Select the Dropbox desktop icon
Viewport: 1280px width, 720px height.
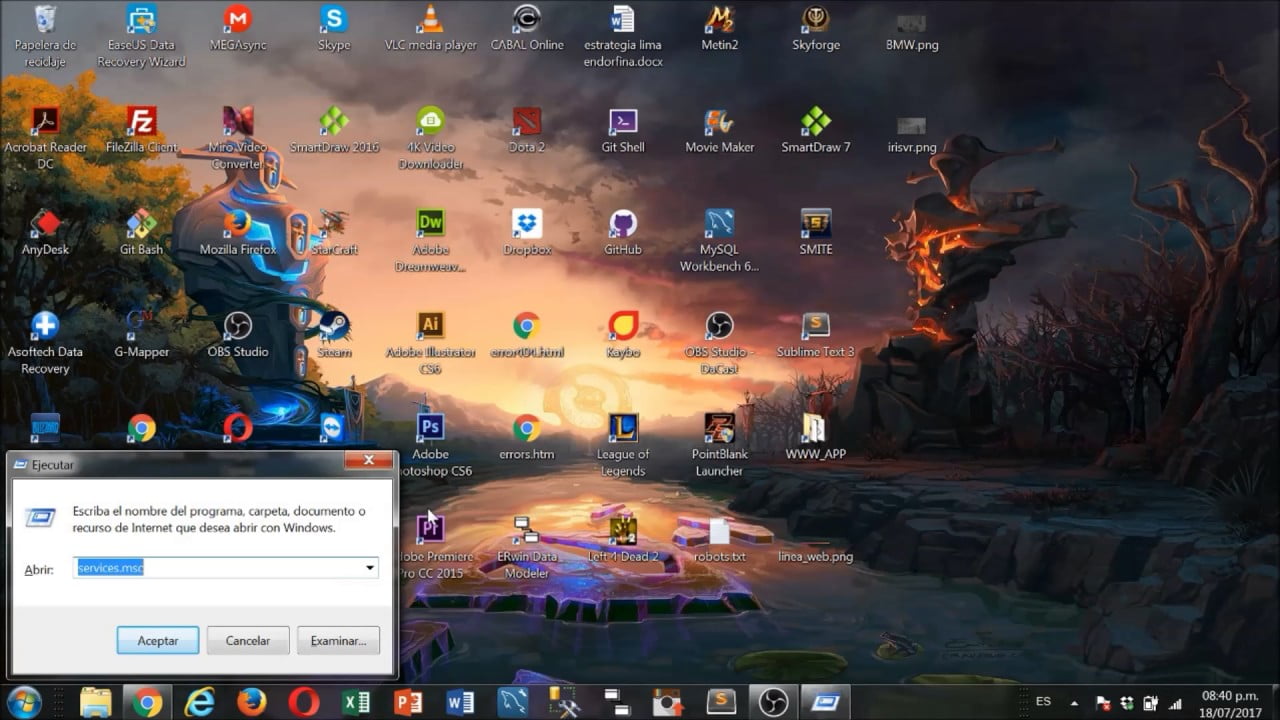coord(527,232)
